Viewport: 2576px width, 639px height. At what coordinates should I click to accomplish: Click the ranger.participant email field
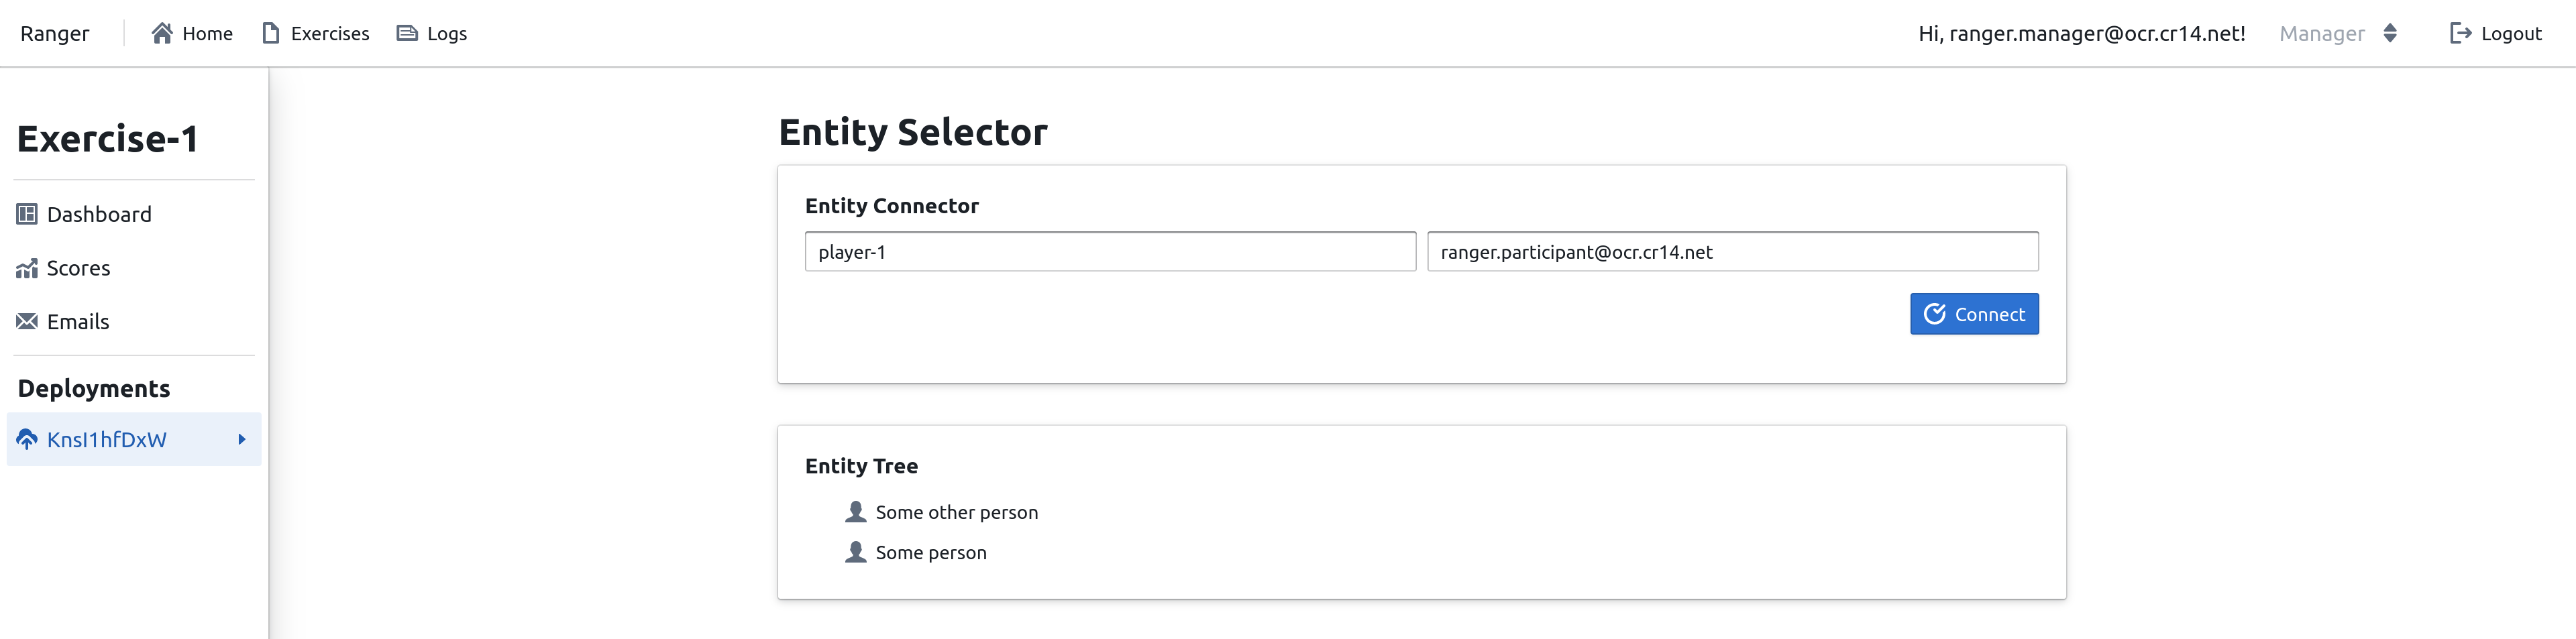click(x=1732, y=251)
